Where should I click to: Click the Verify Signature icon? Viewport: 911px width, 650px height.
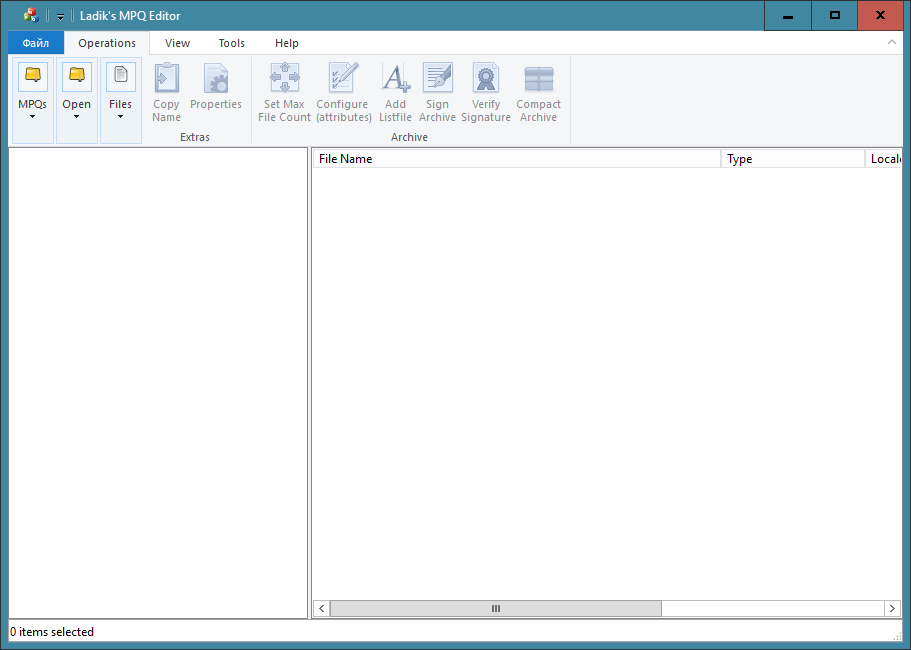(486, 78)
